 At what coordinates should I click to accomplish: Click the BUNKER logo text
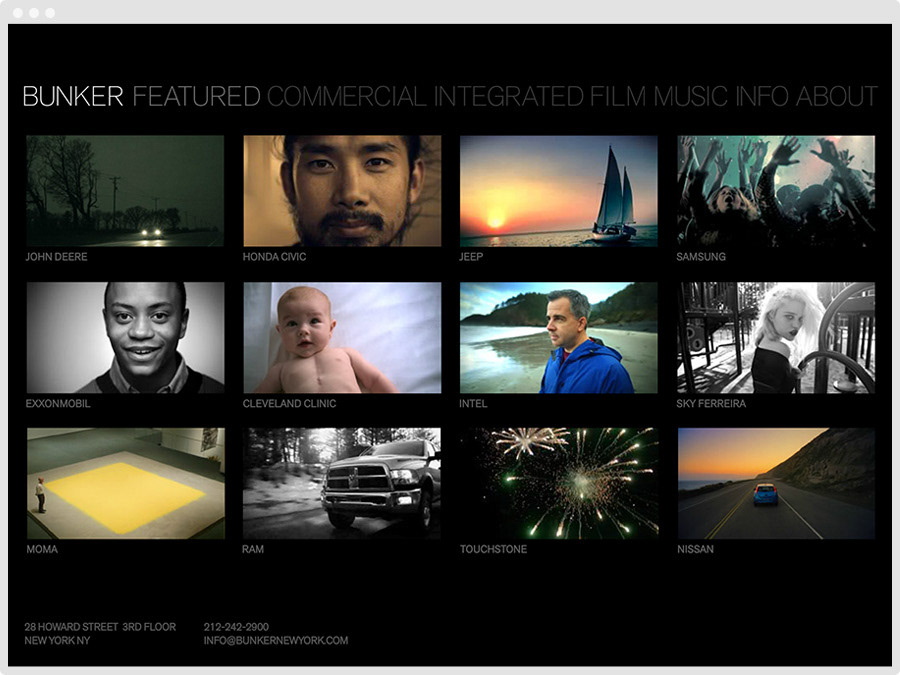(x=73, y=96)
